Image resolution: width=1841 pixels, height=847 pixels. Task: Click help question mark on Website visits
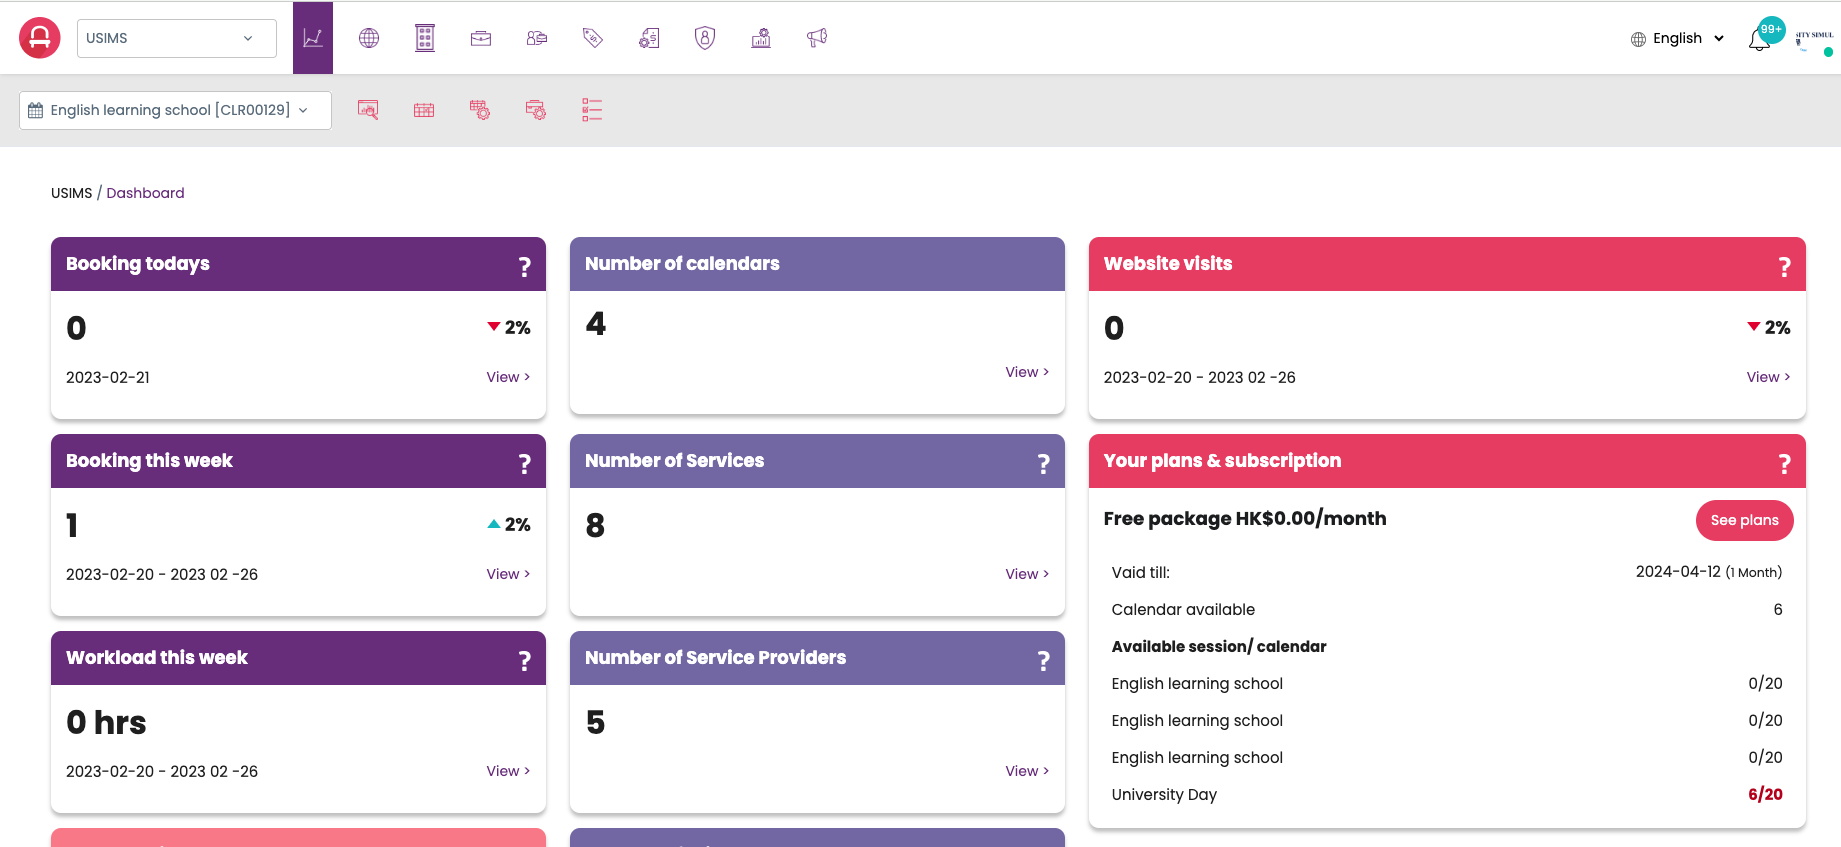point(1784,266)
